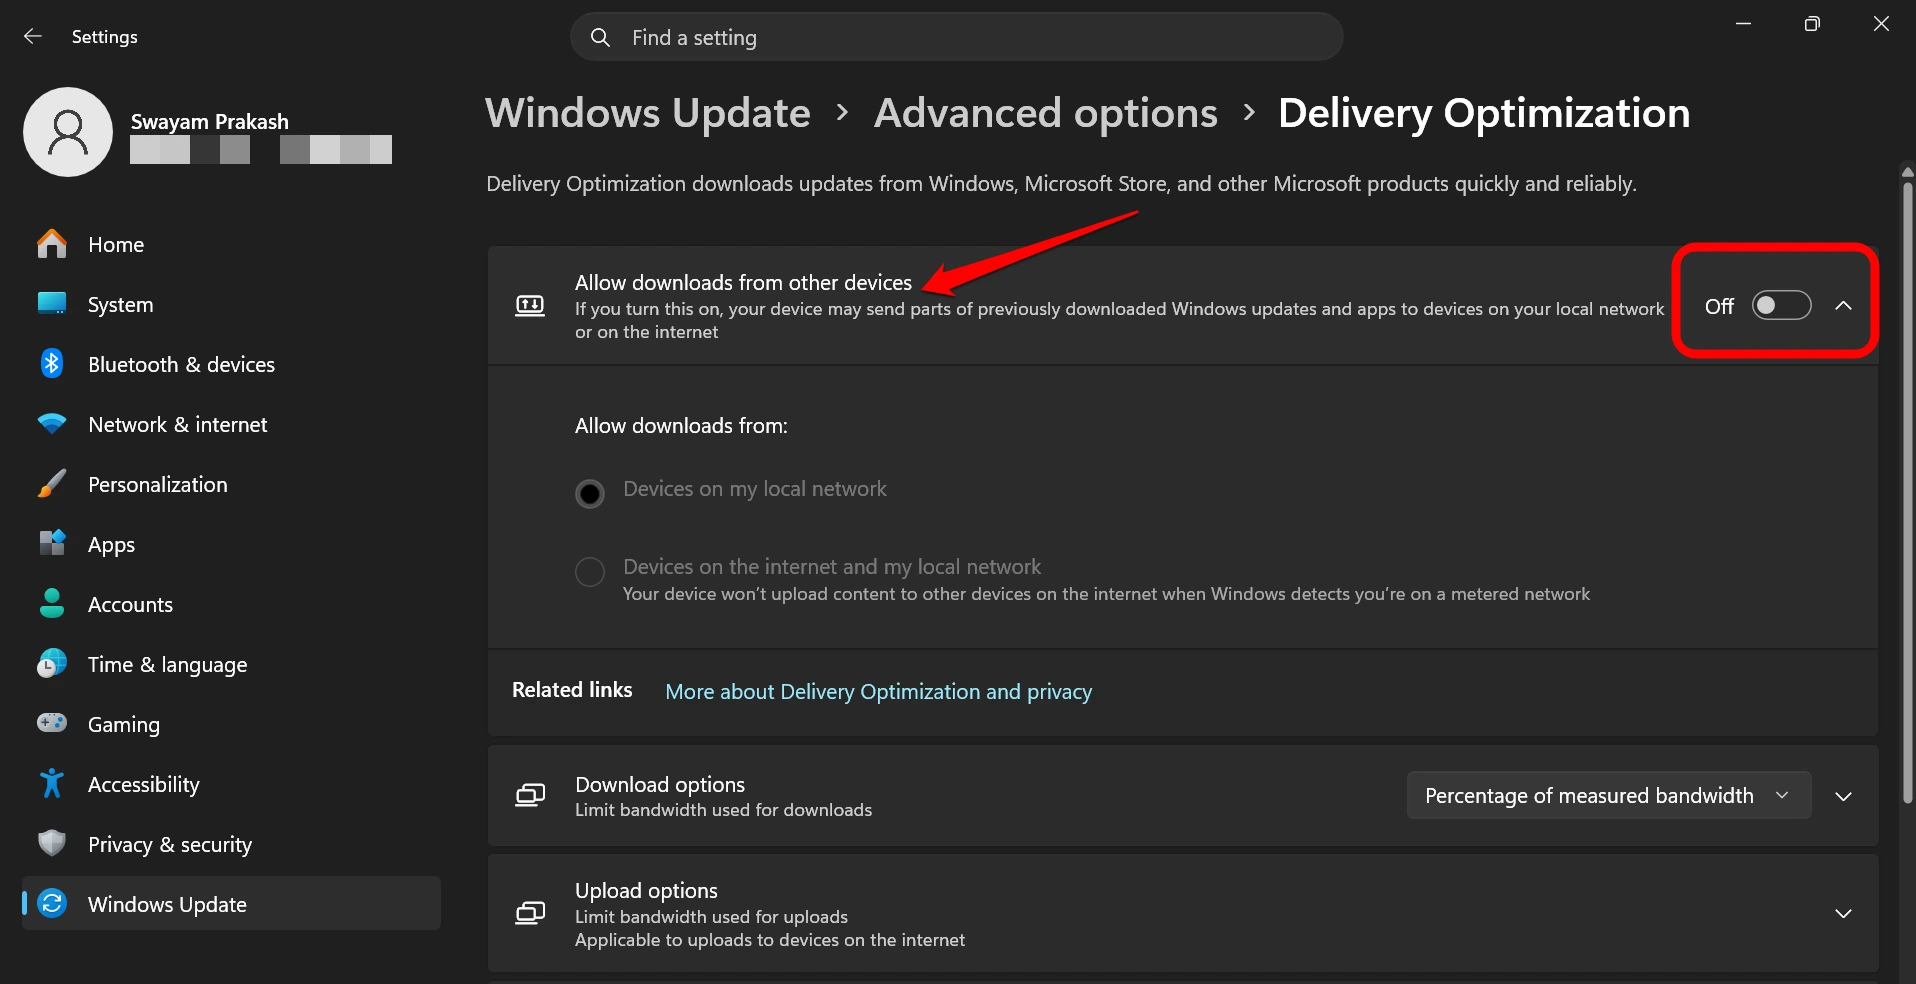Click the Privacy & security shield icon
The height and width of the screenshot is (984, 1916).
pyautogui.click(x=51, y=844)
